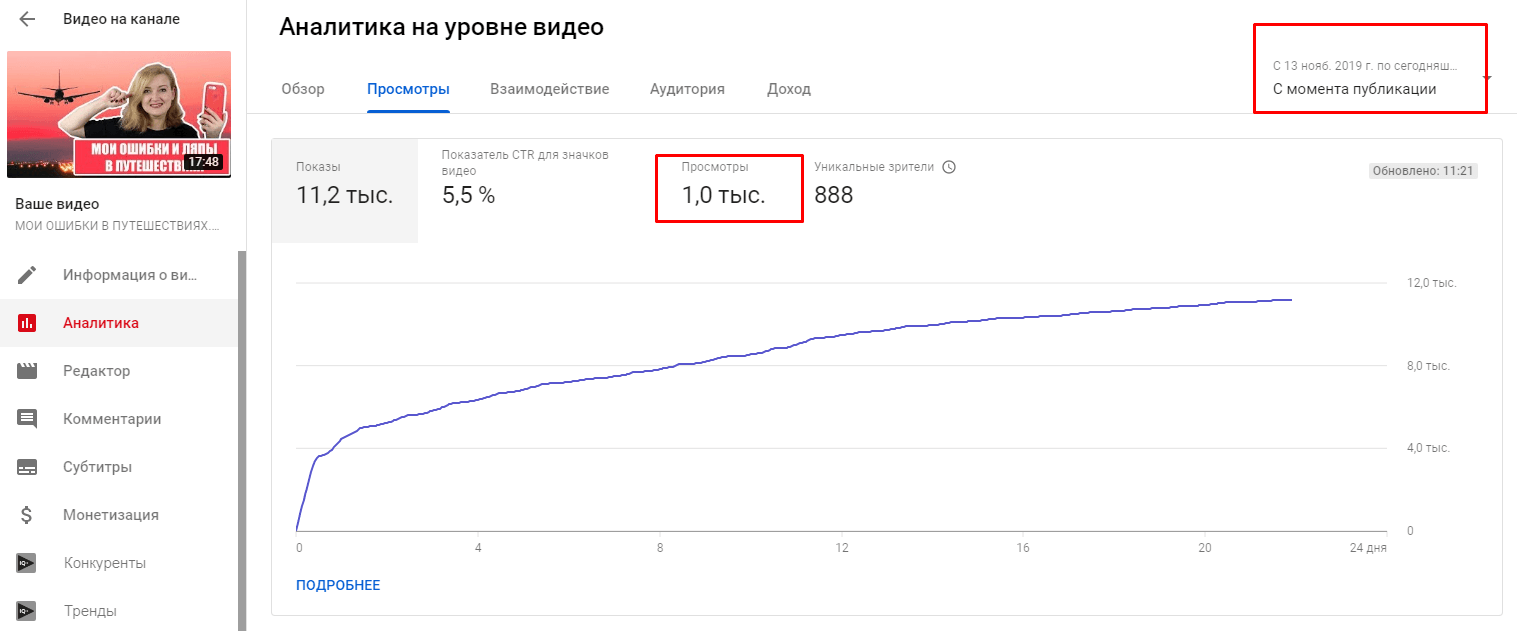Select the Показы metric card
The width and height of the screenshot is (1517, 631).
coord(345,190)
